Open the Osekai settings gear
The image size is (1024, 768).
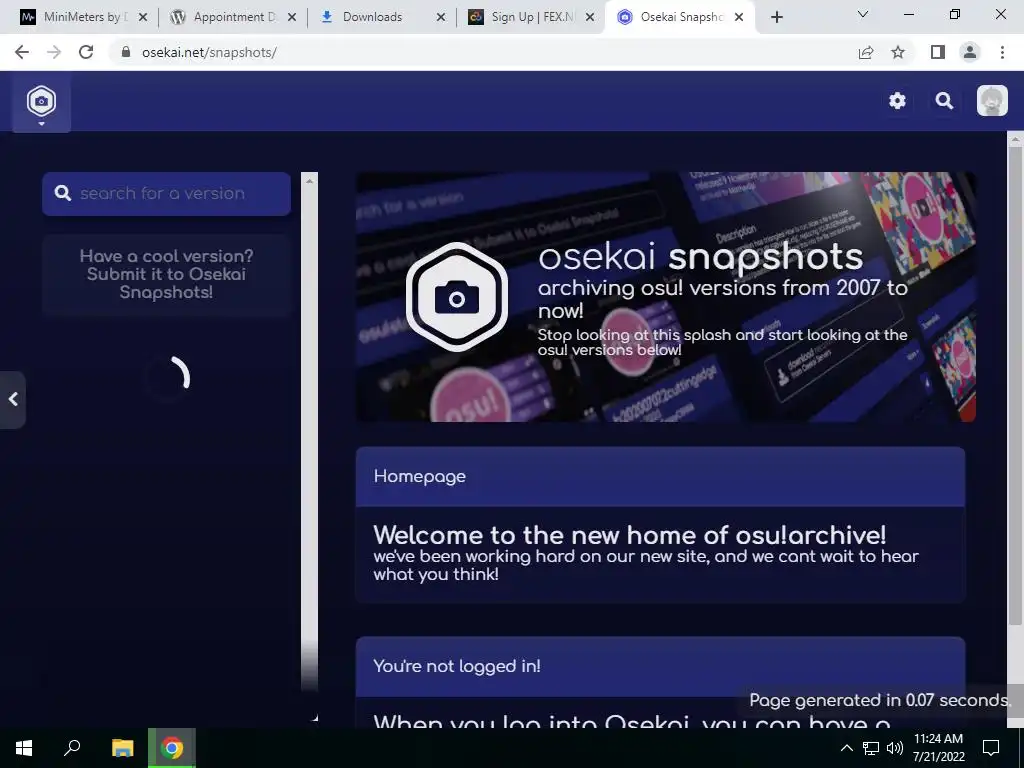(x=897, y=101)
